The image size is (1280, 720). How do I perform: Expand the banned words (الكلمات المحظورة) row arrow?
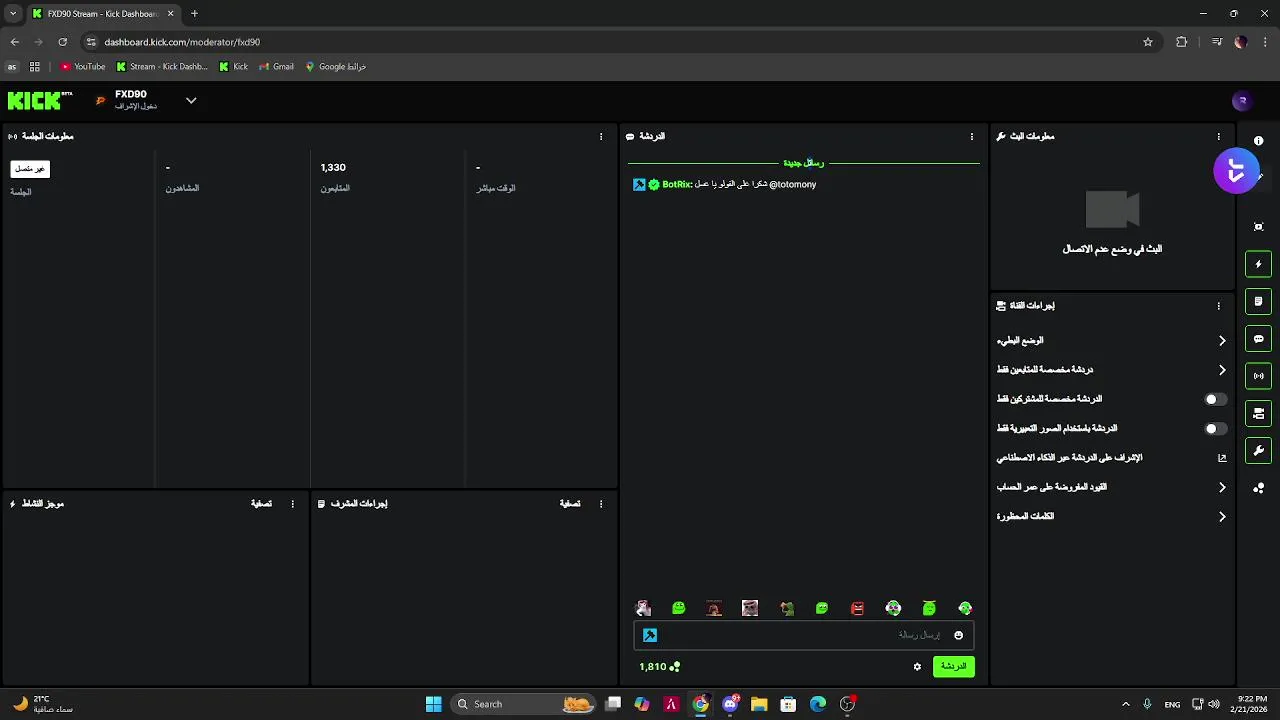point(1222,517)
